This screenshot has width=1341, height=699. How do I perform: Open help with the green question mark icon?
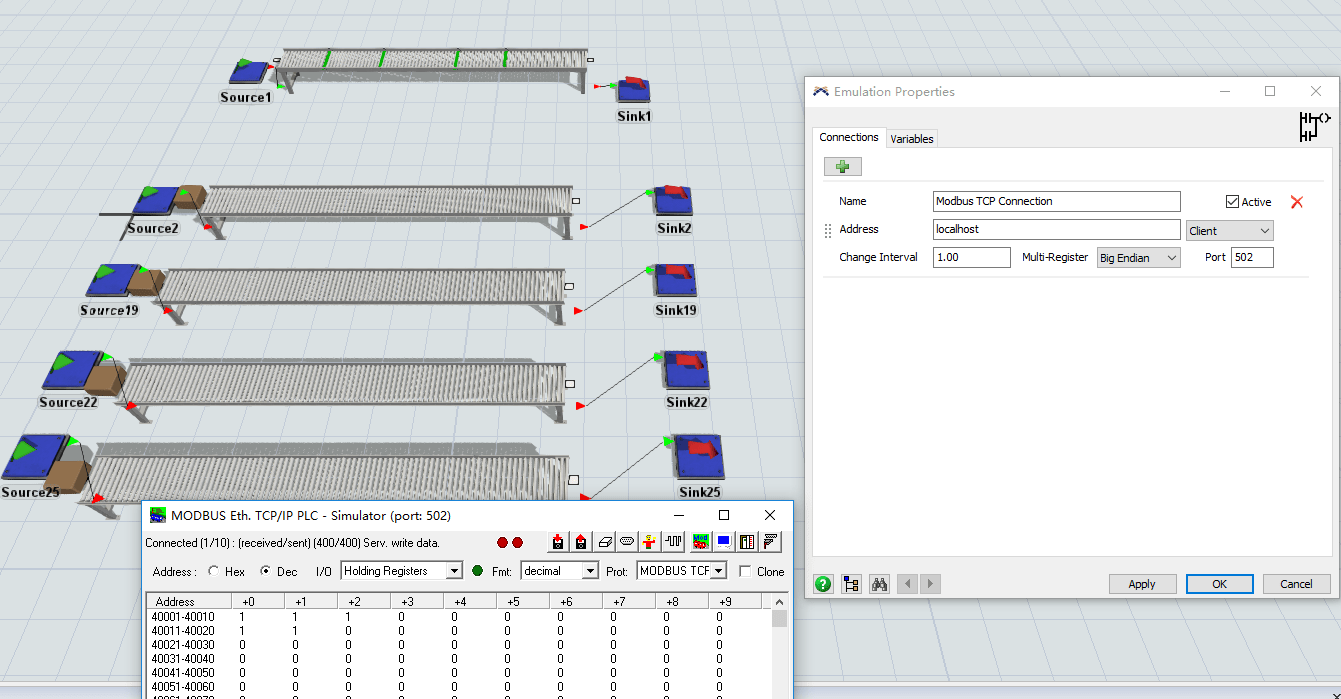click(822, 583)
